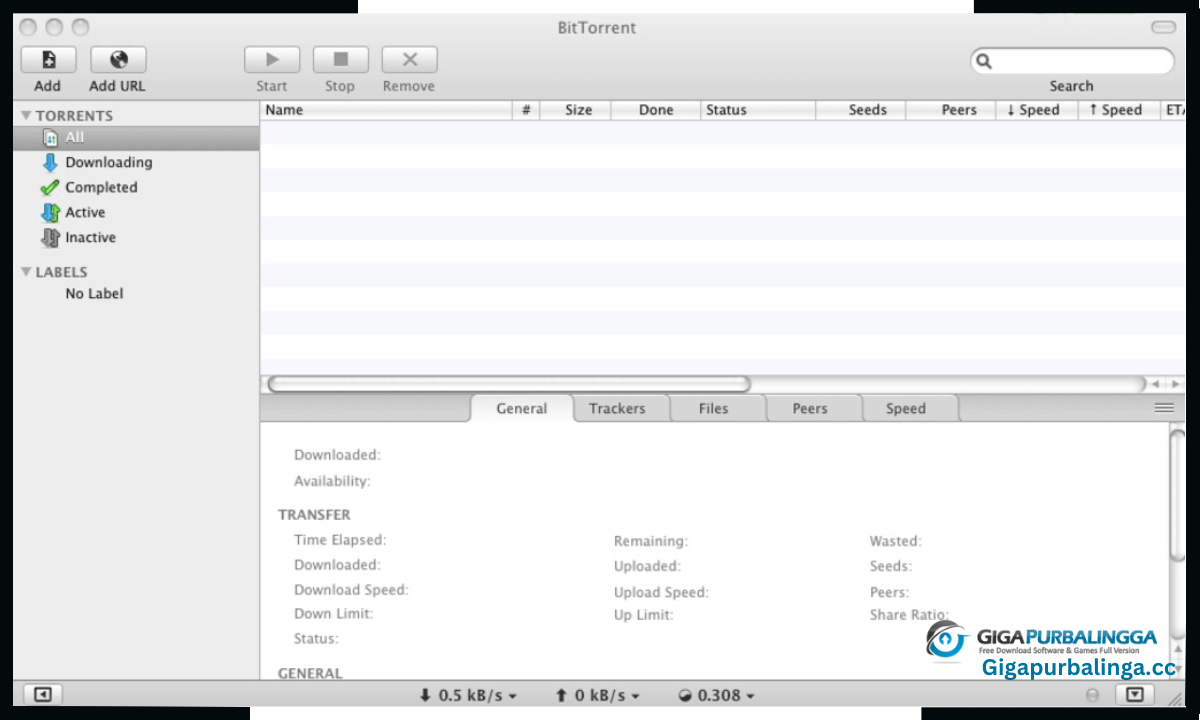Image resolution: width=1200 pixels, height=720 pixels.
Task: Sort by the # column header
Action: pyautogui.click(x=526, y=110)
